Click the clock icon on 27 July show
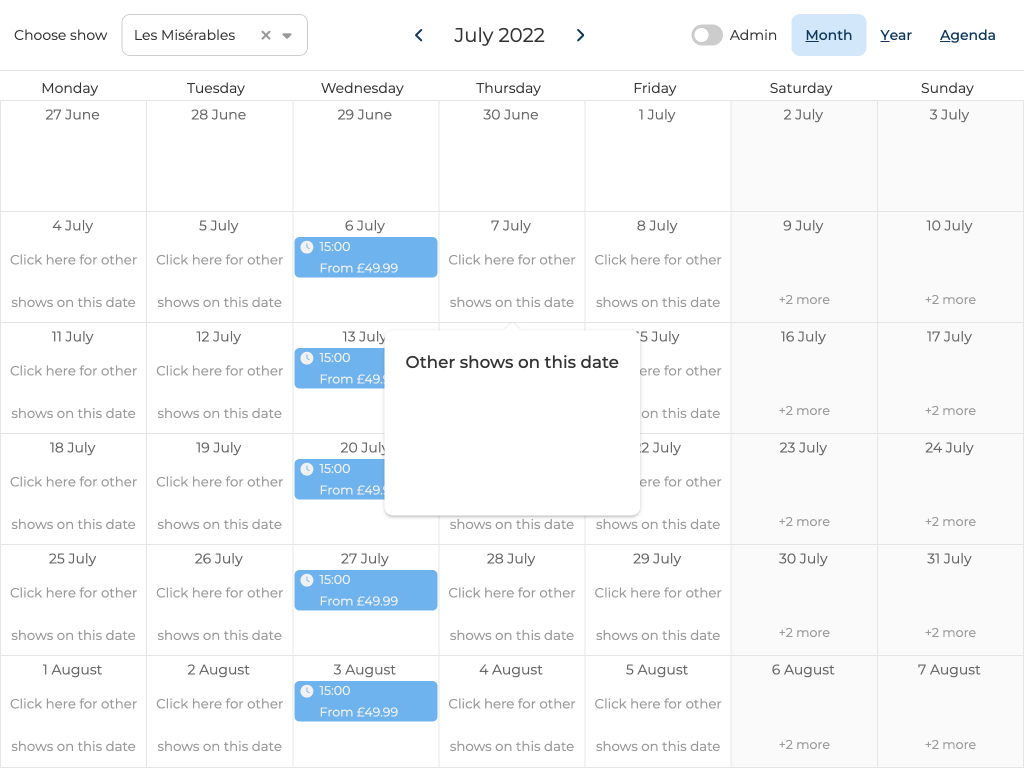 307,580
